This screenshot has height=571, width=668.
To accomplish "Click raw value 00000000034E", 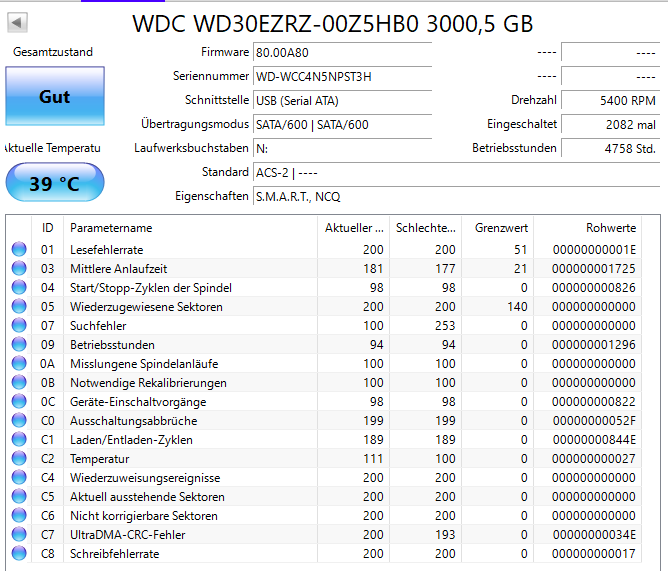I will point(594,535).
